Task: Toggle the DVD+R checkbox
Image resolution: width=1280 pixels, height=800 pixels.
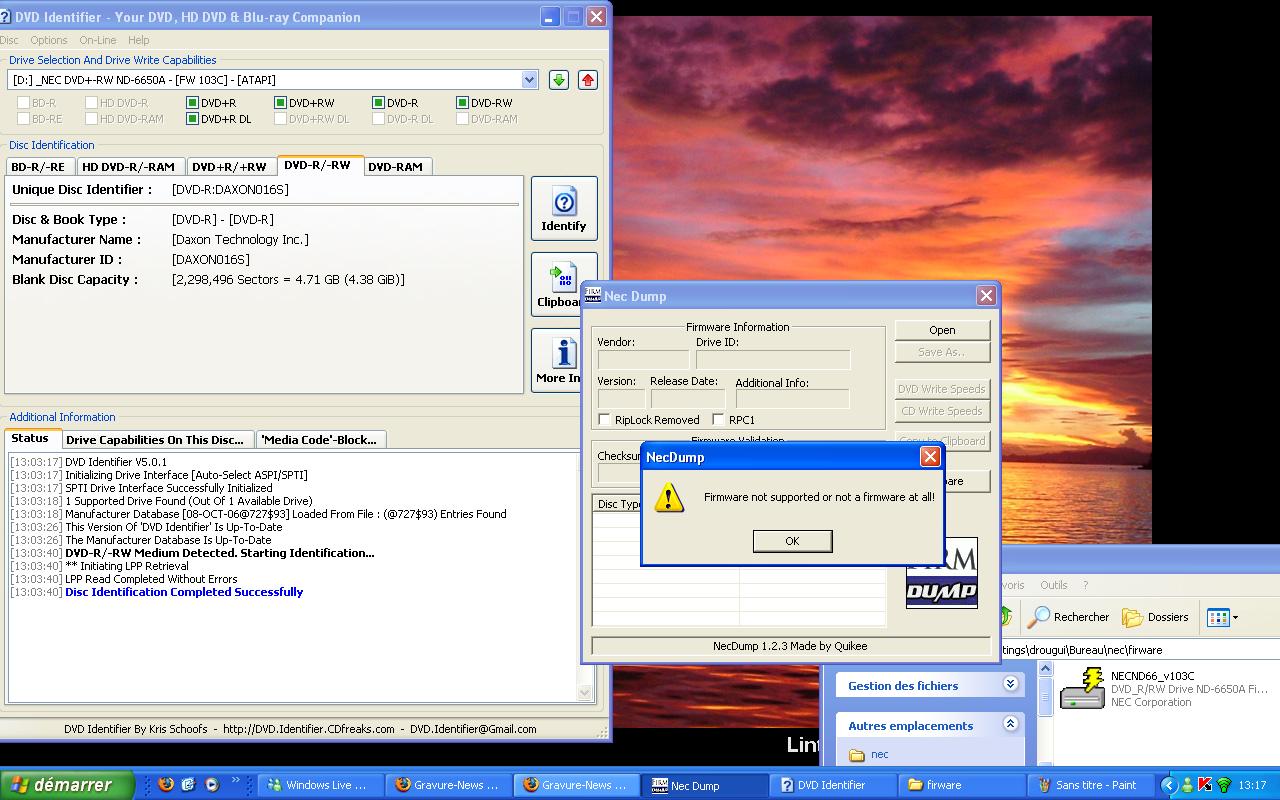Action: click(192, 103)
